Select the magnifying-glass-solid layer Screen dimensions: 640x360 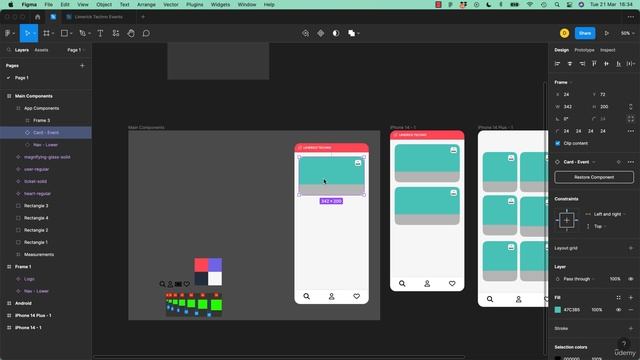(x=46, y=157)
